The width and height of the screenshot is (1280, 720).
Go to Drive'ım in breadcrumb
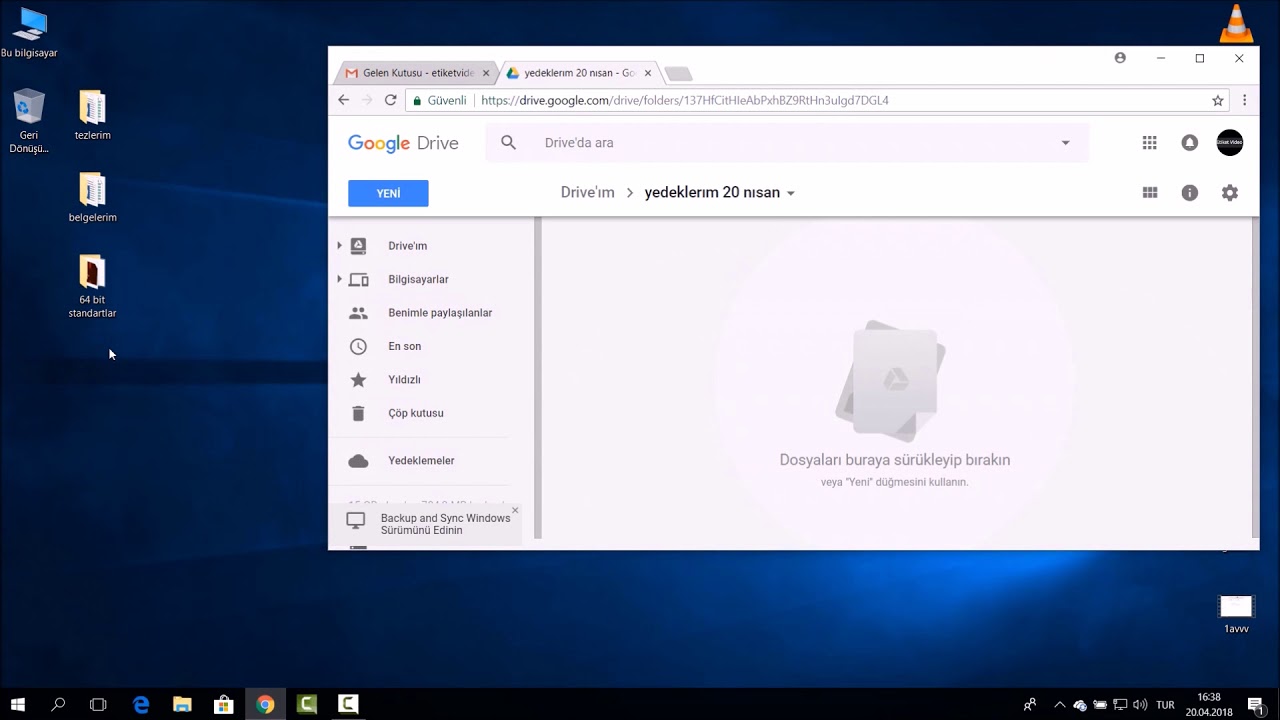pos(587,193)
